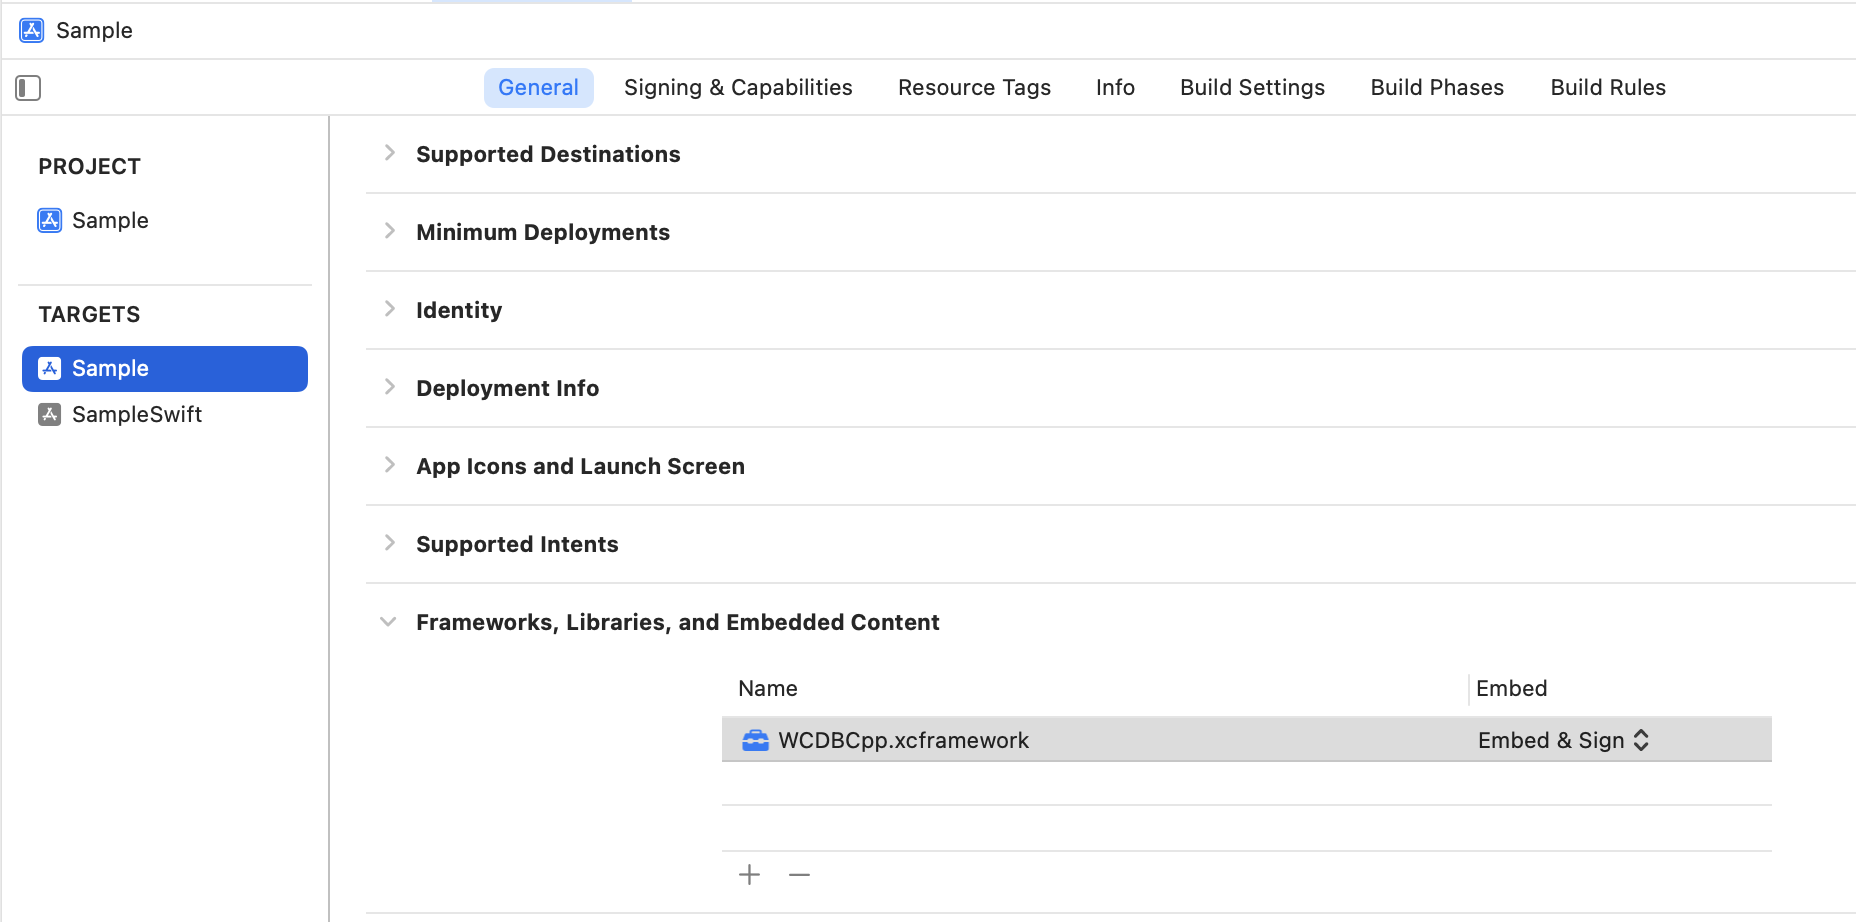
Task: Click the App Icons and Launch Screen heading
Action: point(580,466)
